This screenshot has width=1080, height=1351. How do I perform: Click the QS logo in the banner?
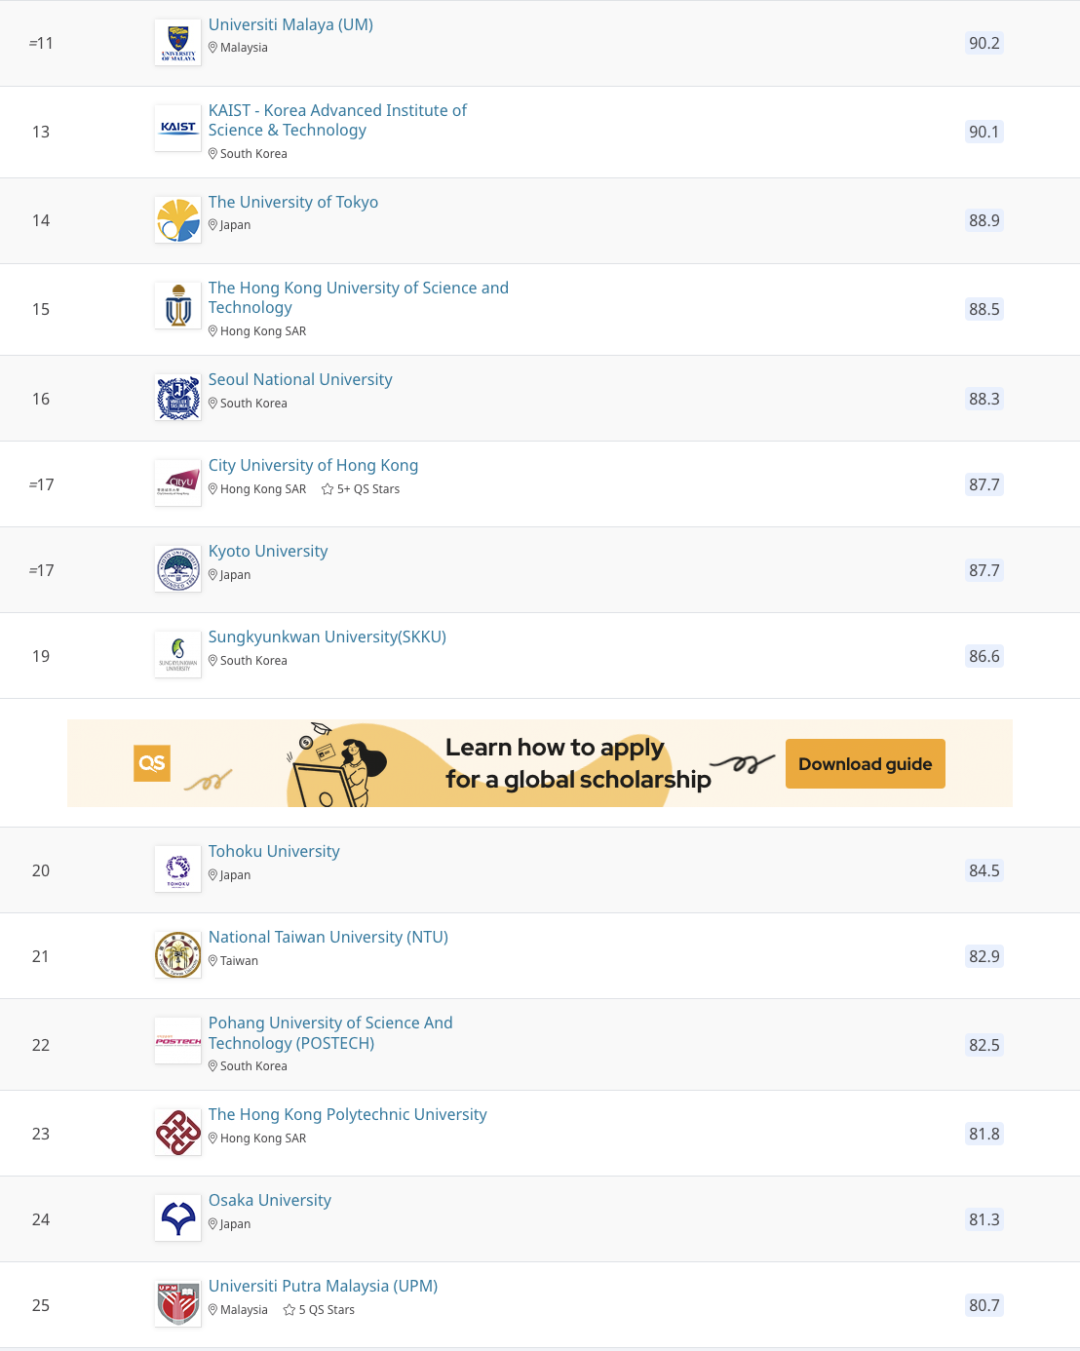coord(152,763)
